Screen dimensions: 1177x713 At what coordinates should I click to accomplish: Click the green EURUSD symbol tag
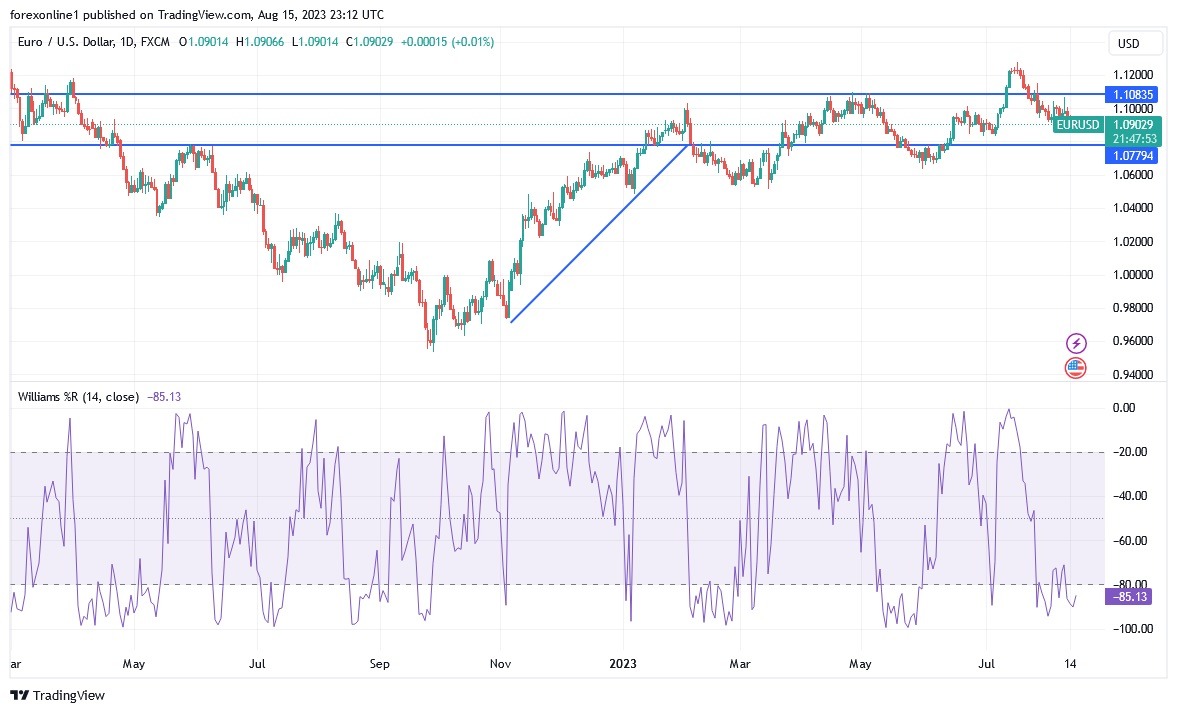click(1077, 125)
